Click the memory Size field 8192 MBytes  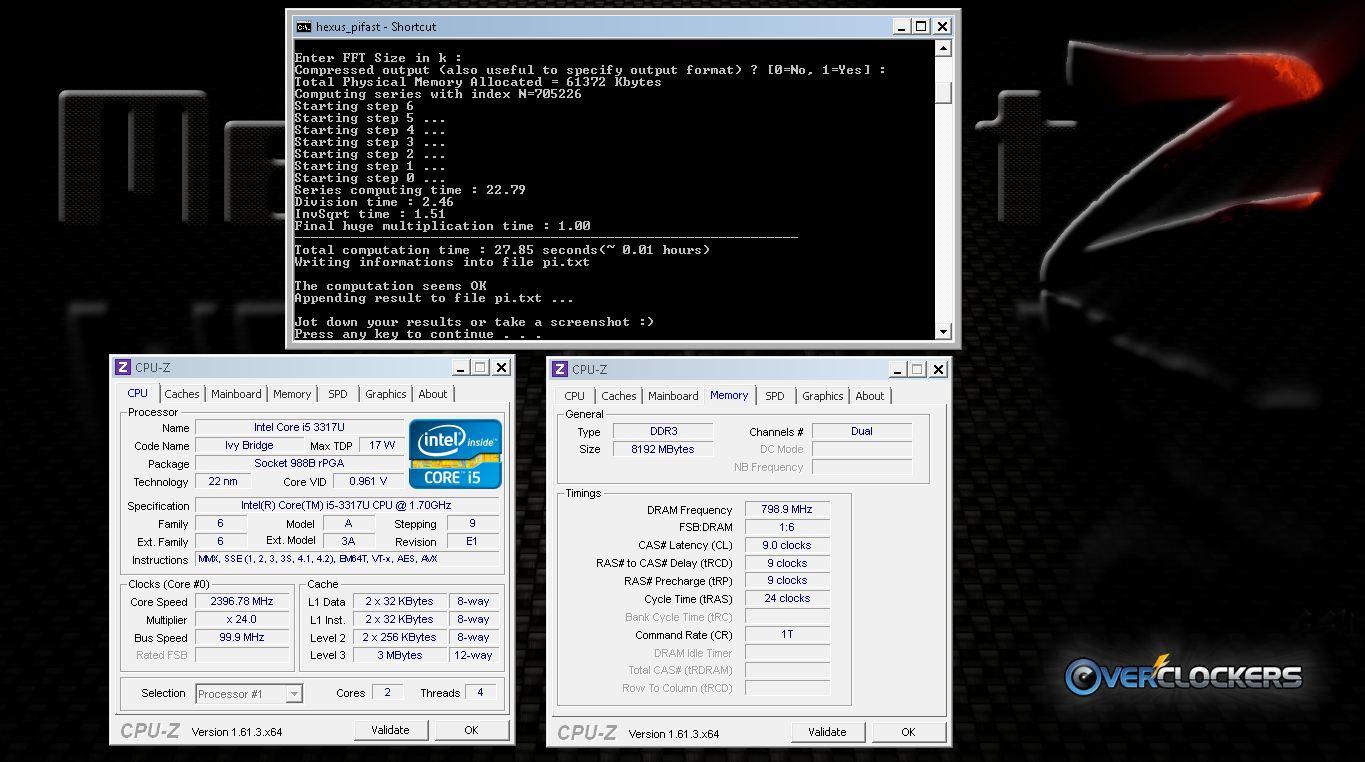(663, 449)
